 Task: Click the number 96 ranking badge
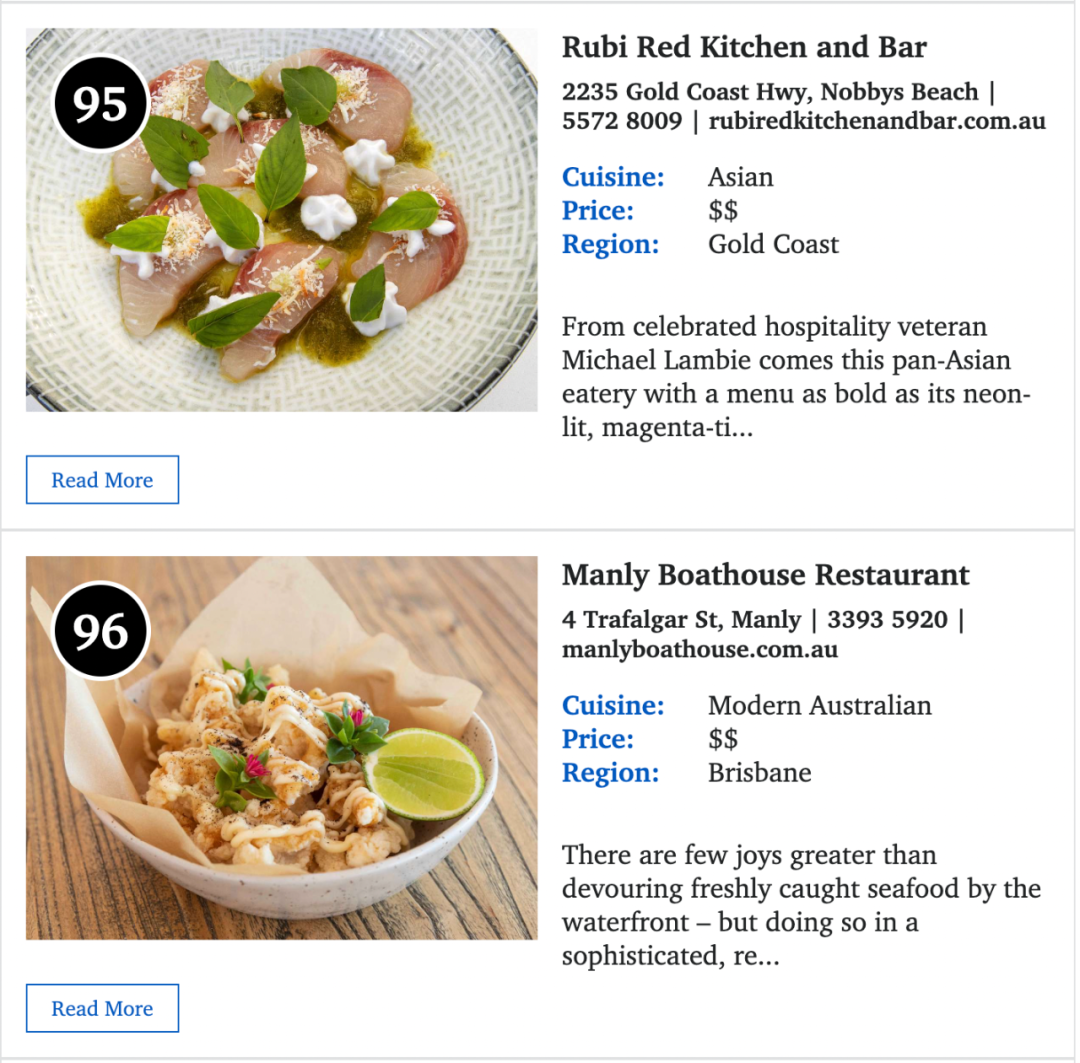point(101,631)
